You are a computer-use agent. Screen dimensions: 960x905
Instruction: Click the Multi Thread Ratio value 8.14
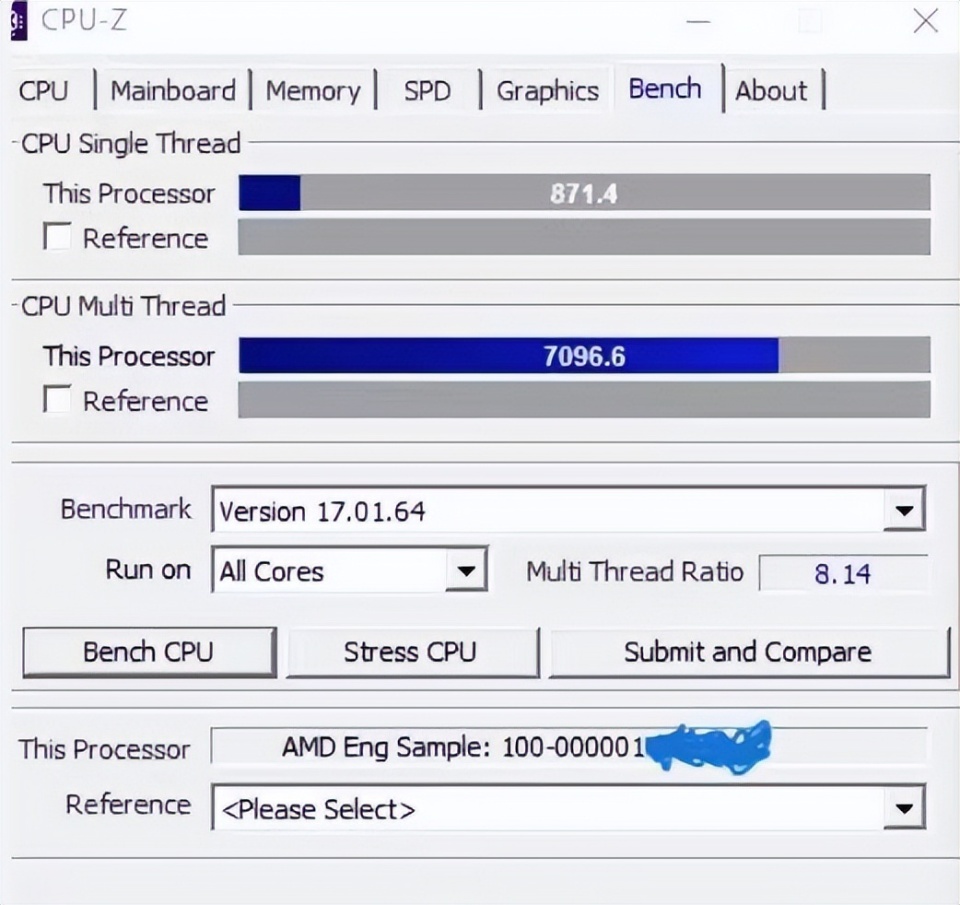click(x=843, y=574)
